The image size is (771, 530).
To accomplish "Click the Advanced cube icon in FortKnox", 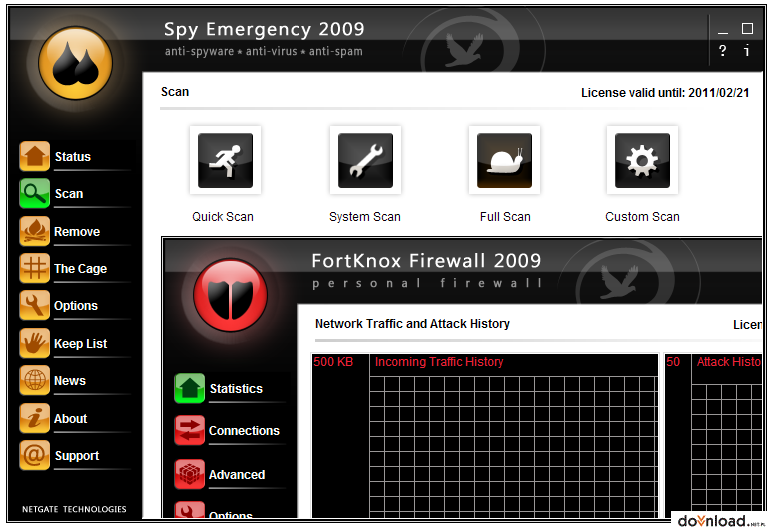I will [189, 474].
